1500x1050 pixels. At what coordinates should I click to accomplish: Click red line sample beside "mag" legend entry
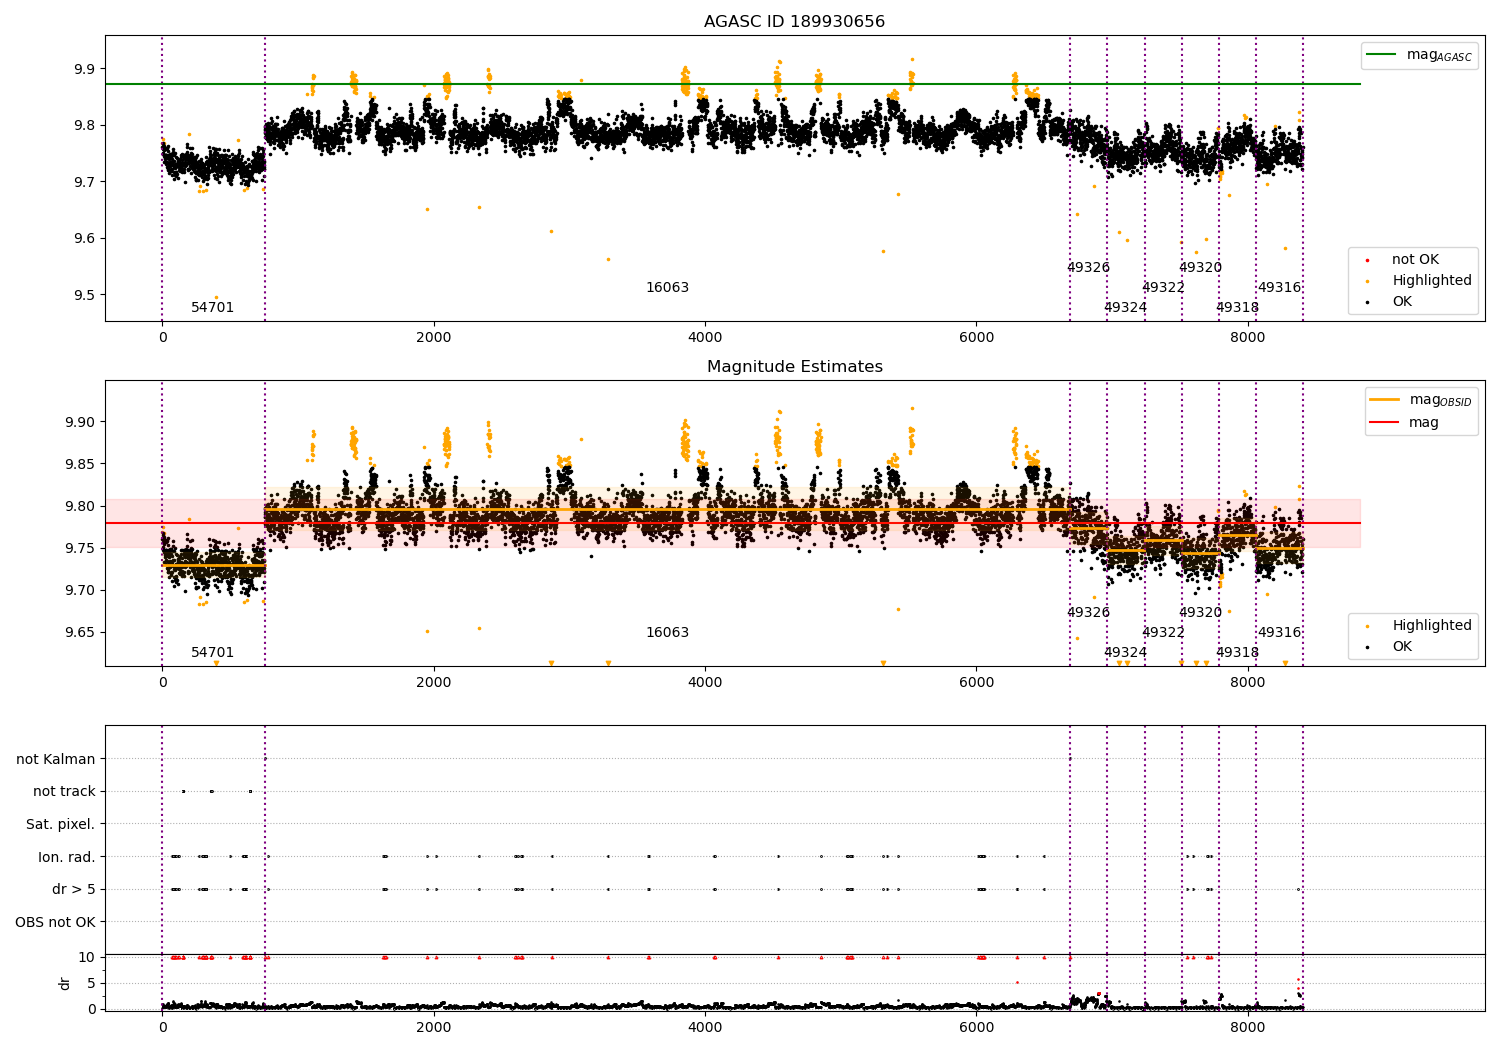pos(1385,422)
